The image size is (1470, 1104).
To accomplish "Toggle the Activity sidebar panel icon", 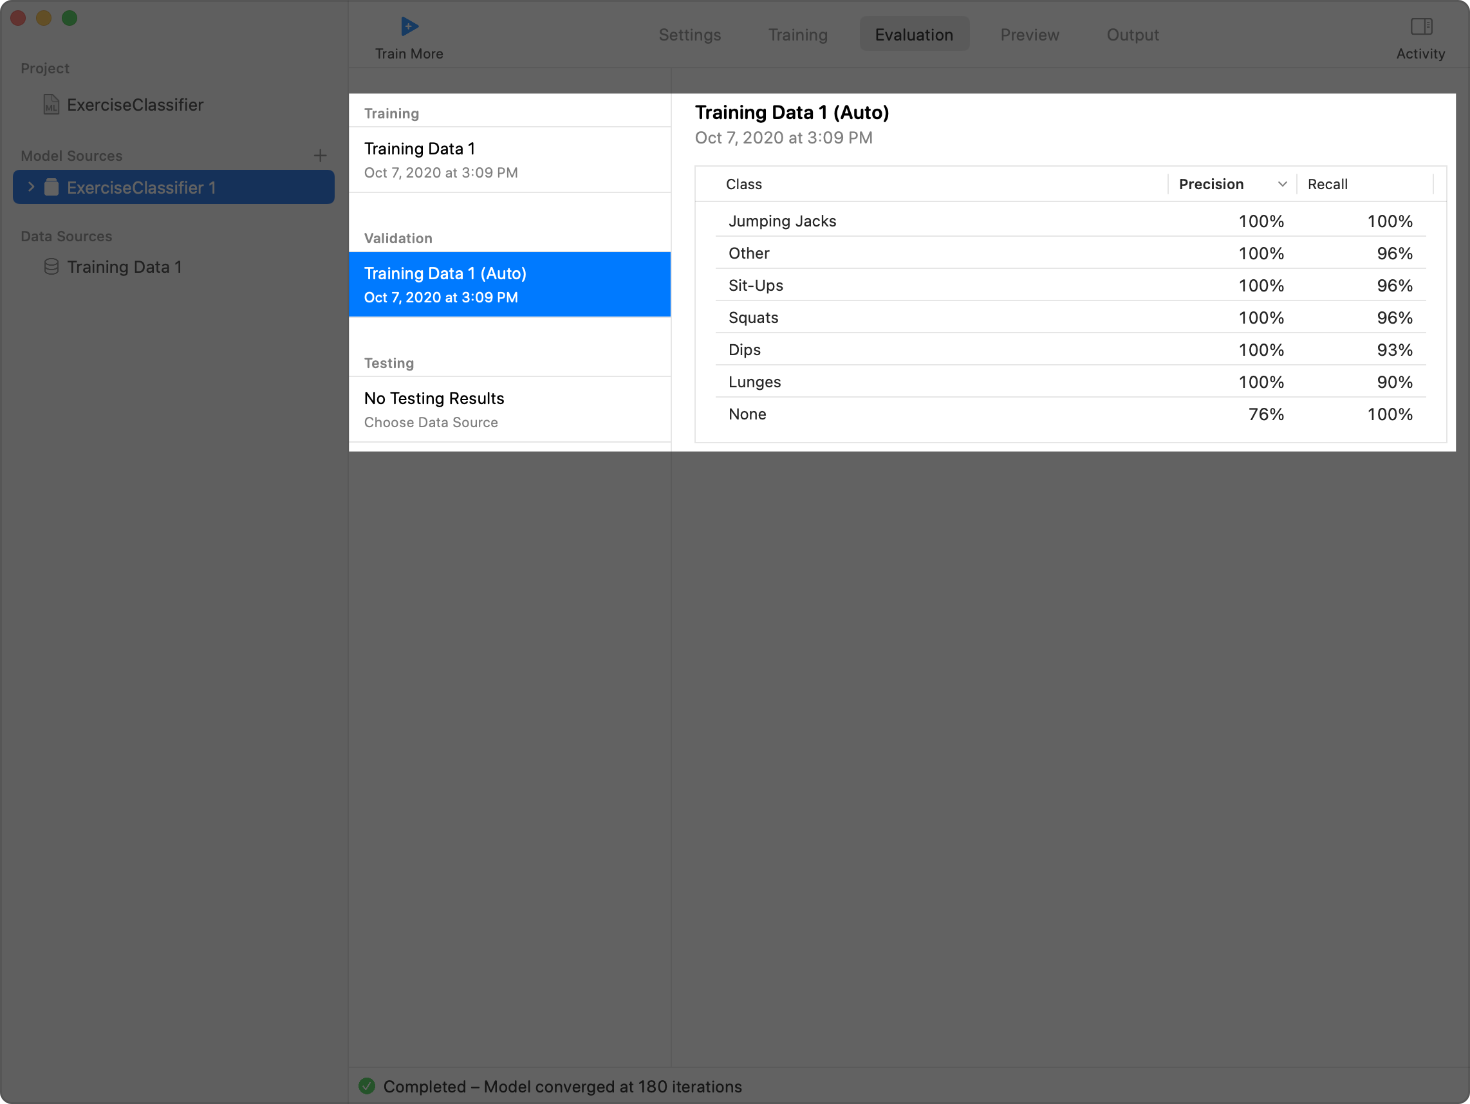I will pyautogui.click(x=1421, y=27).
